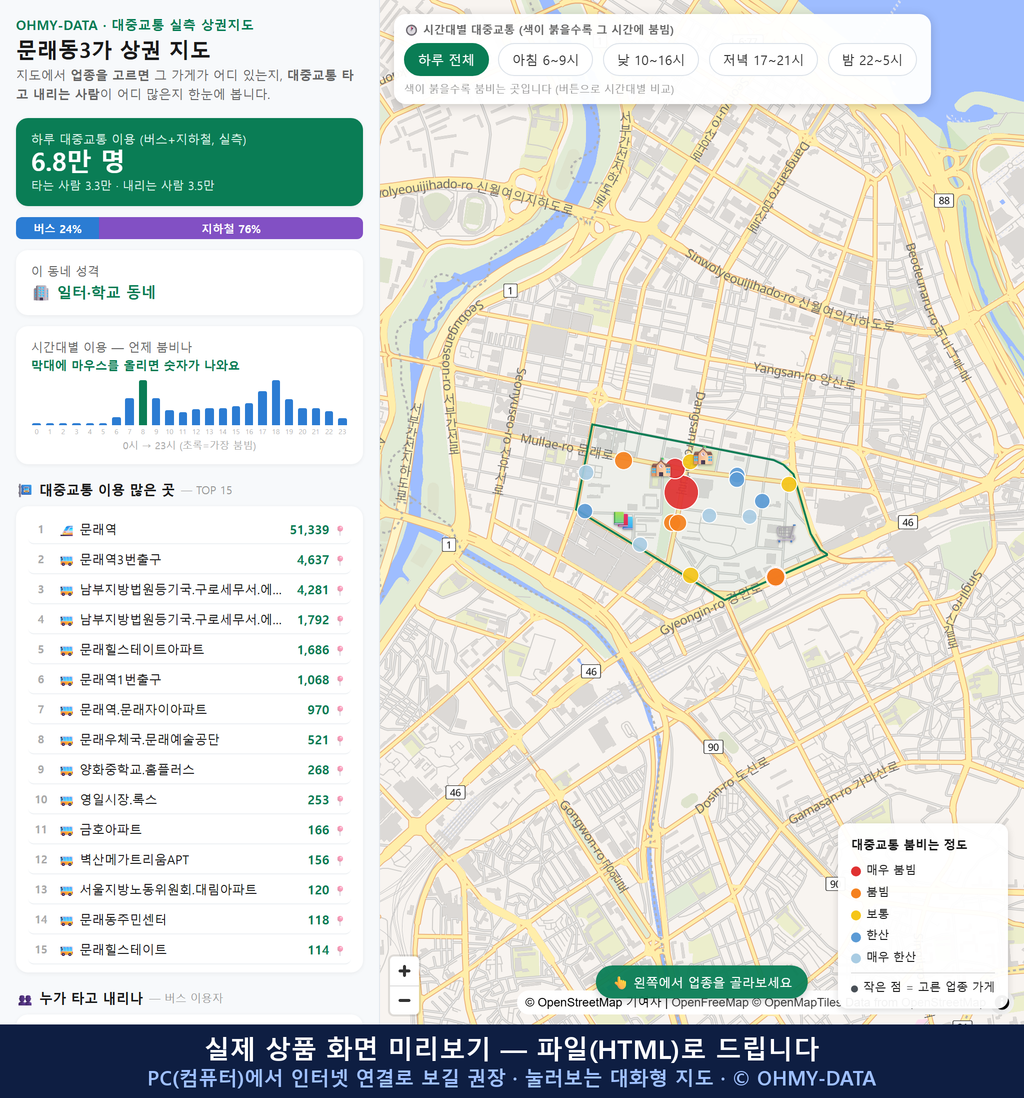Switch to the 낮 10~16시 time filter
Viewport: 1024px width, 1098px height.
click(651, 60)
